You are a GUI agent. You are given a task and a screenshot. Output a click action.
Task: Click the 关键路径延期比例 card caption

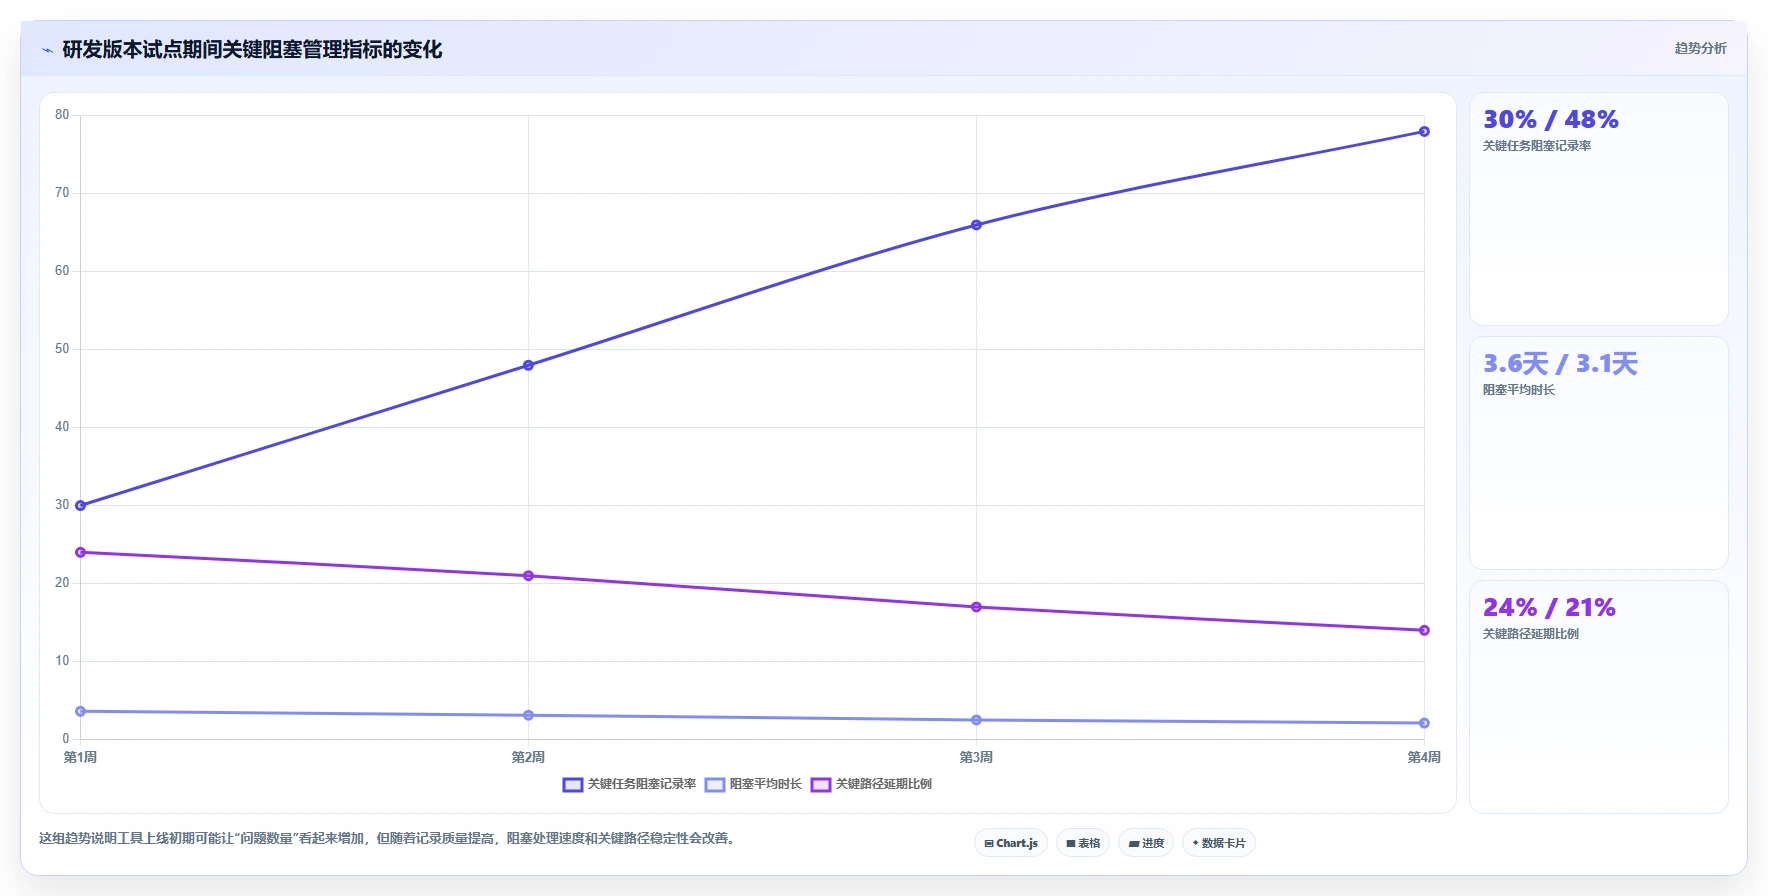pos(1531,634)
